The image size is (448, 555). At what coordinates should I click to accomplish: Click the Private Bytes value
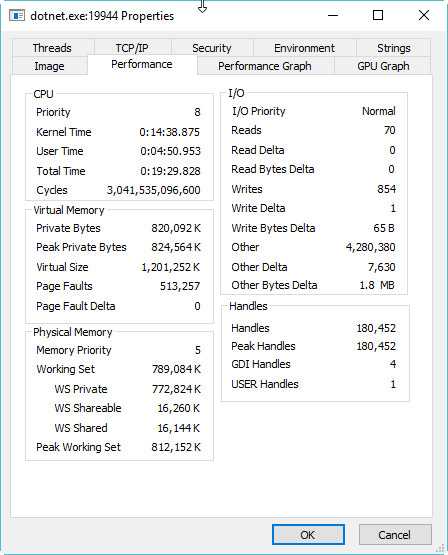coord(176,228)
